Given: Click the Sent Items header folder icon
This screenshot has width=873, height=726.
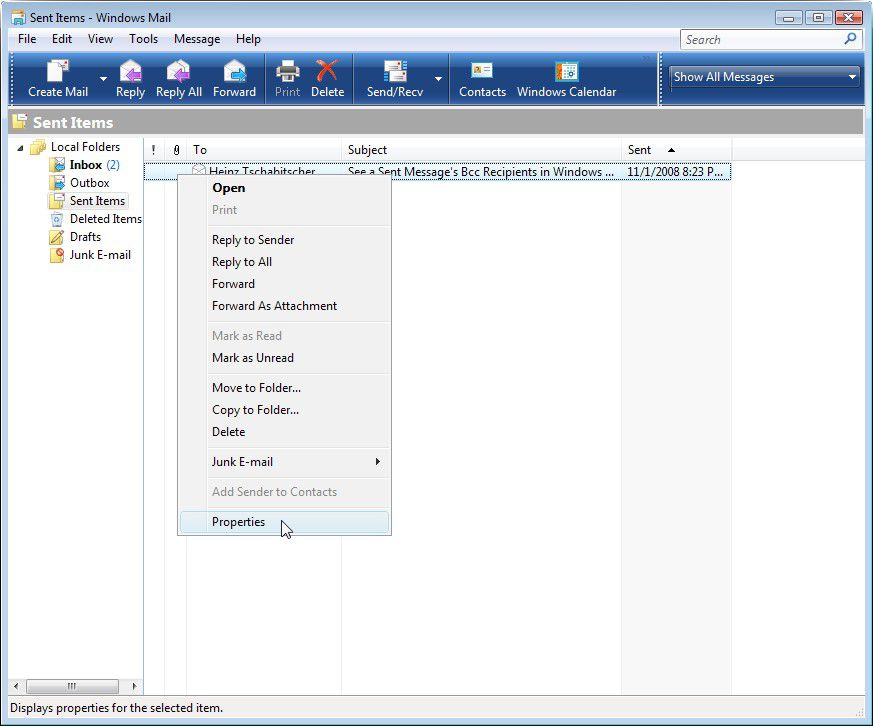Looking at the screenshot, I should point(20,121).
